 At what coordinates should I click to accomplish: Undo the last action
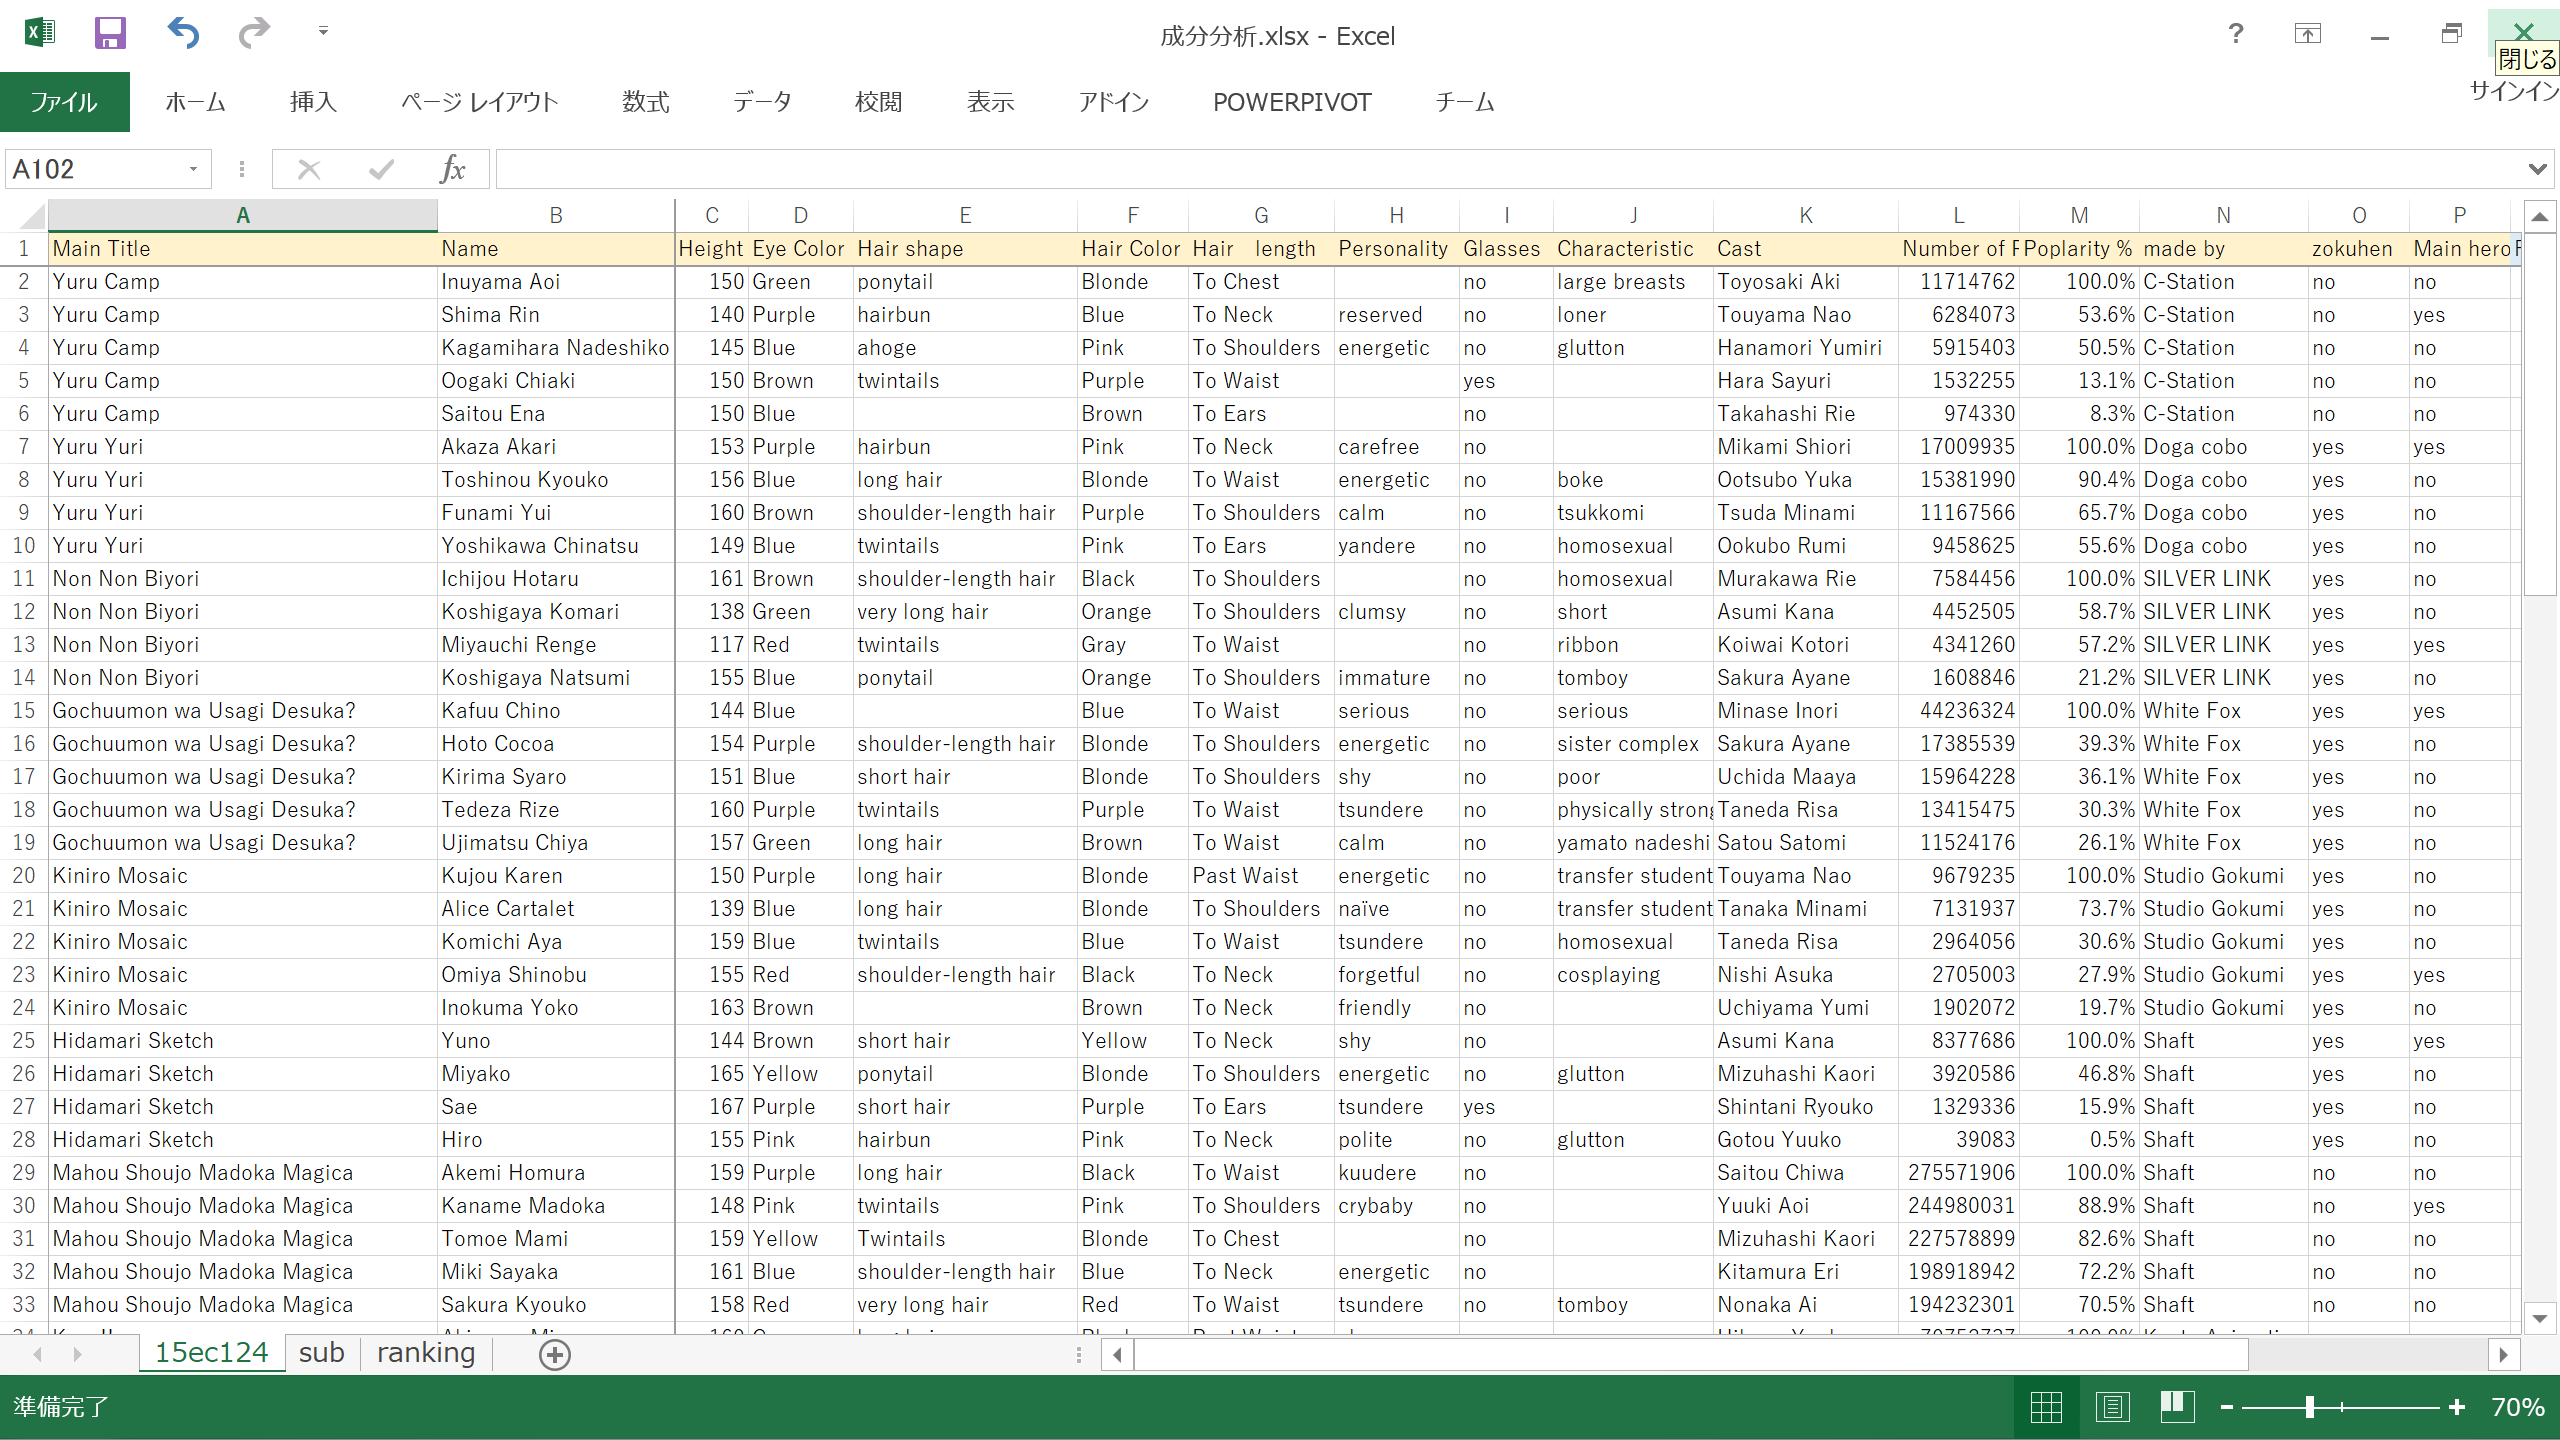[x=183, y=34]
